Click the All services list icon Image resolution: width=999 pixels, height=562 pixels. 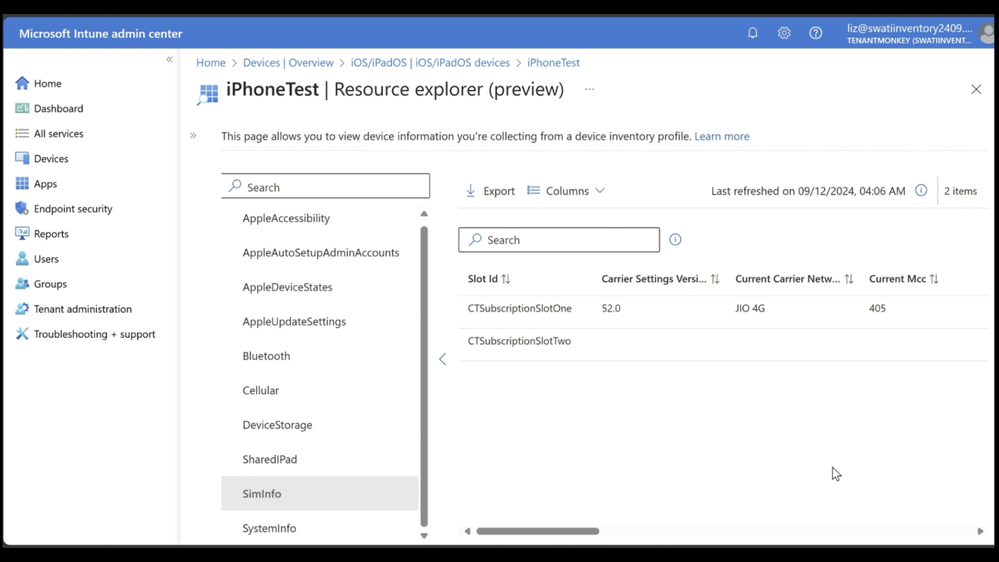[22, 133]
